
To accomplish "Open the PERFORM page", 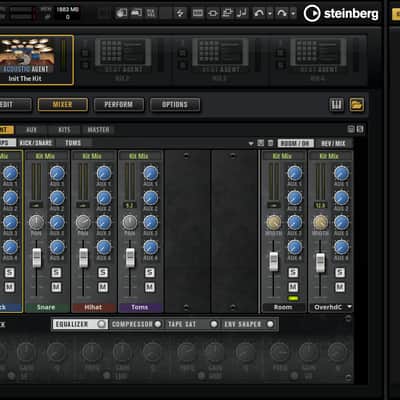I will click(119, 105).
